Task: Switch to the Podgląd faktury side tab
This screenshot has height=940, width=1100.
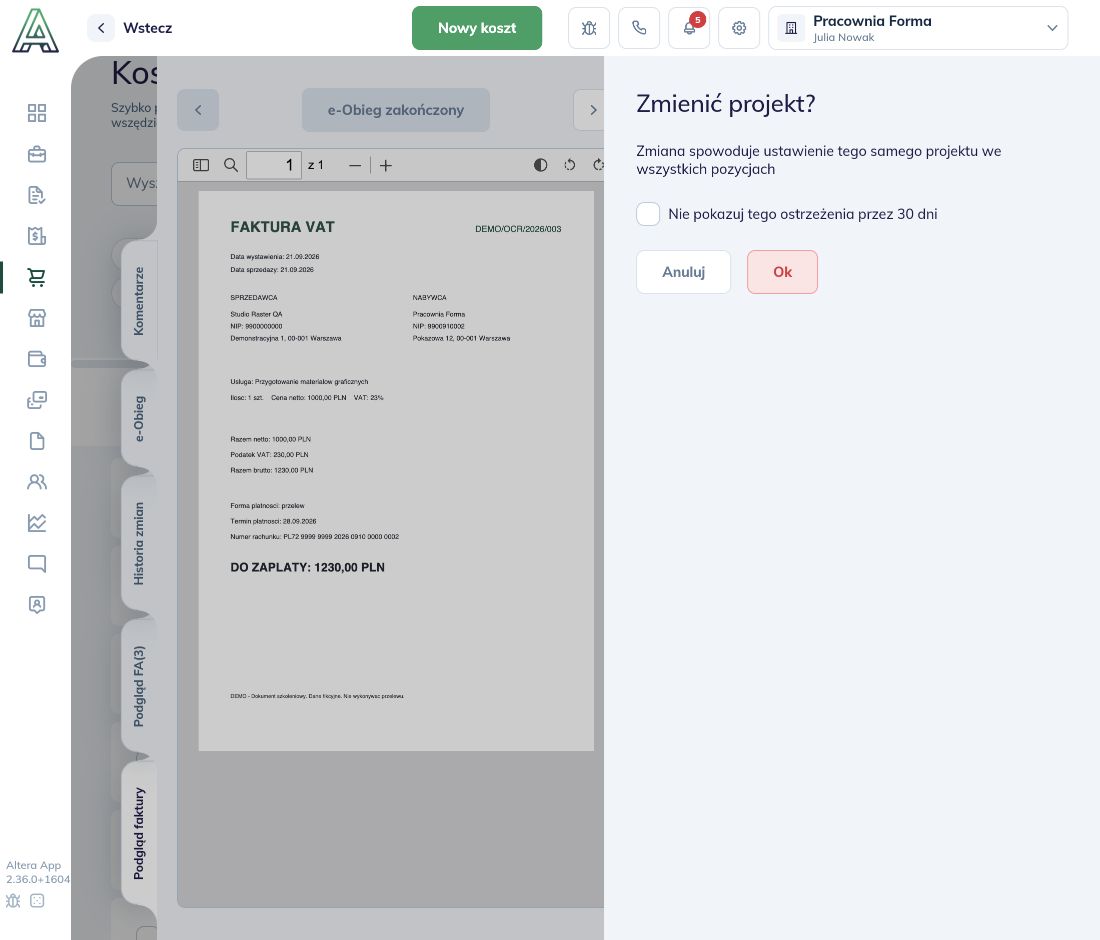Action: pos(139,833)
